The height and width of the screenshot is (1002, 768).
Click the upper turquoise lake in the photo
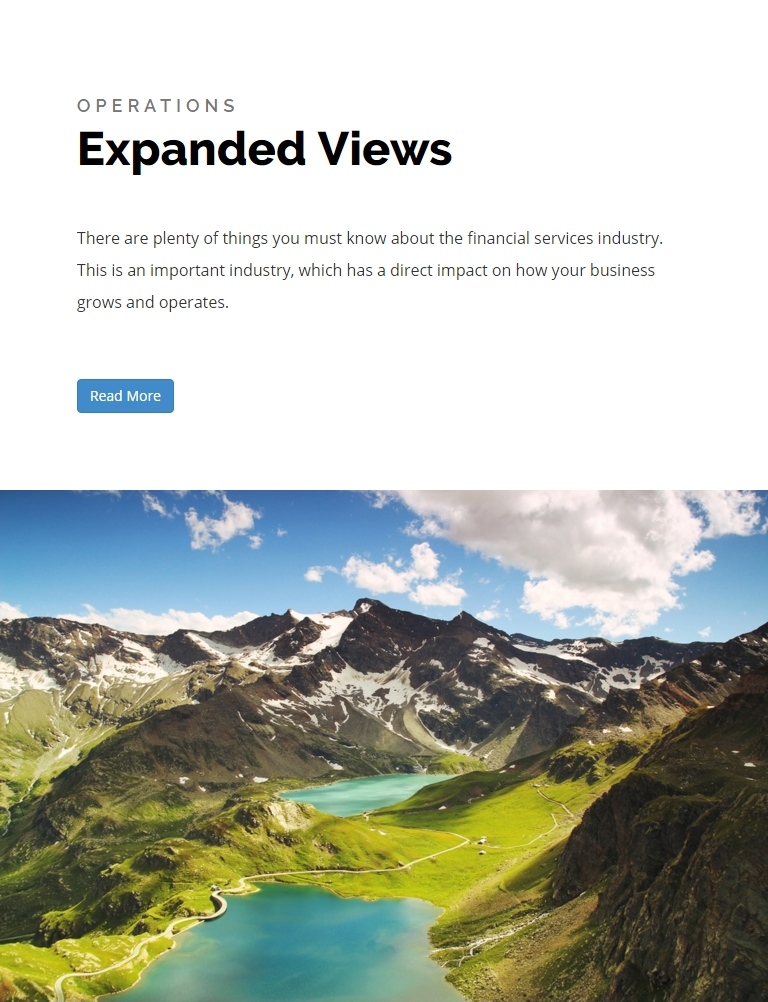[367, 793]
